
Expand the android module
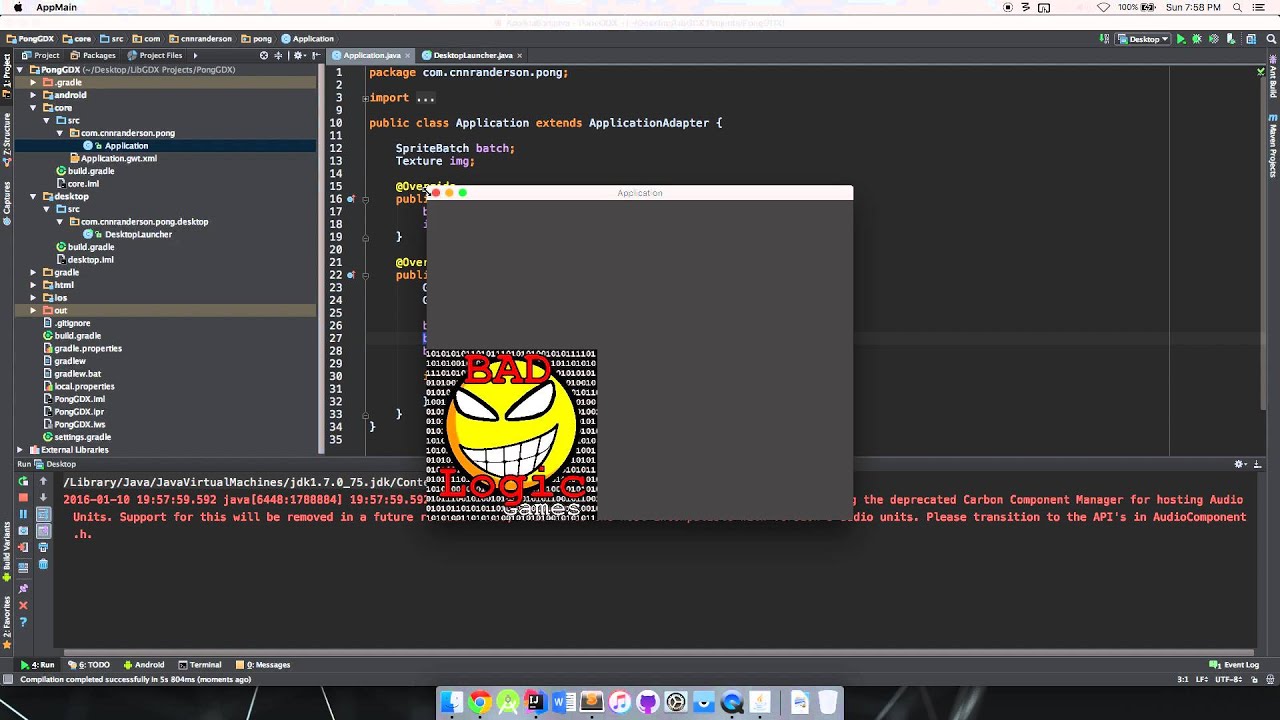click(x=33, y=95)
